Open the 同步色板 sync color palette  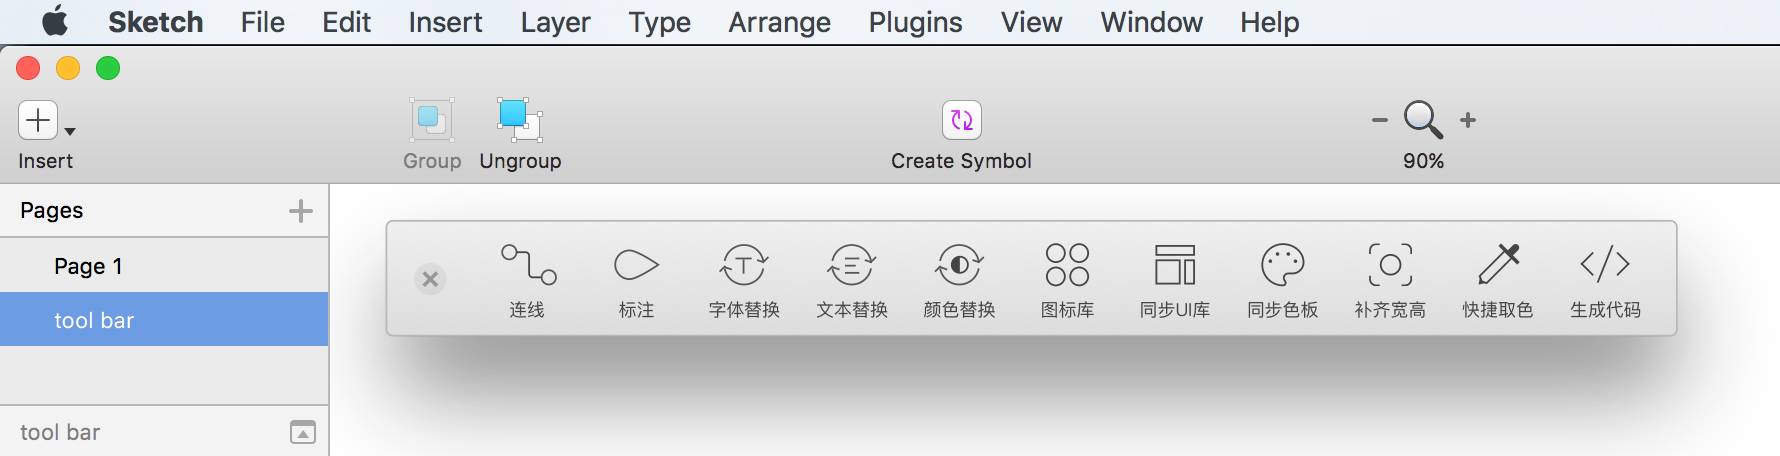coord(1283,265)
